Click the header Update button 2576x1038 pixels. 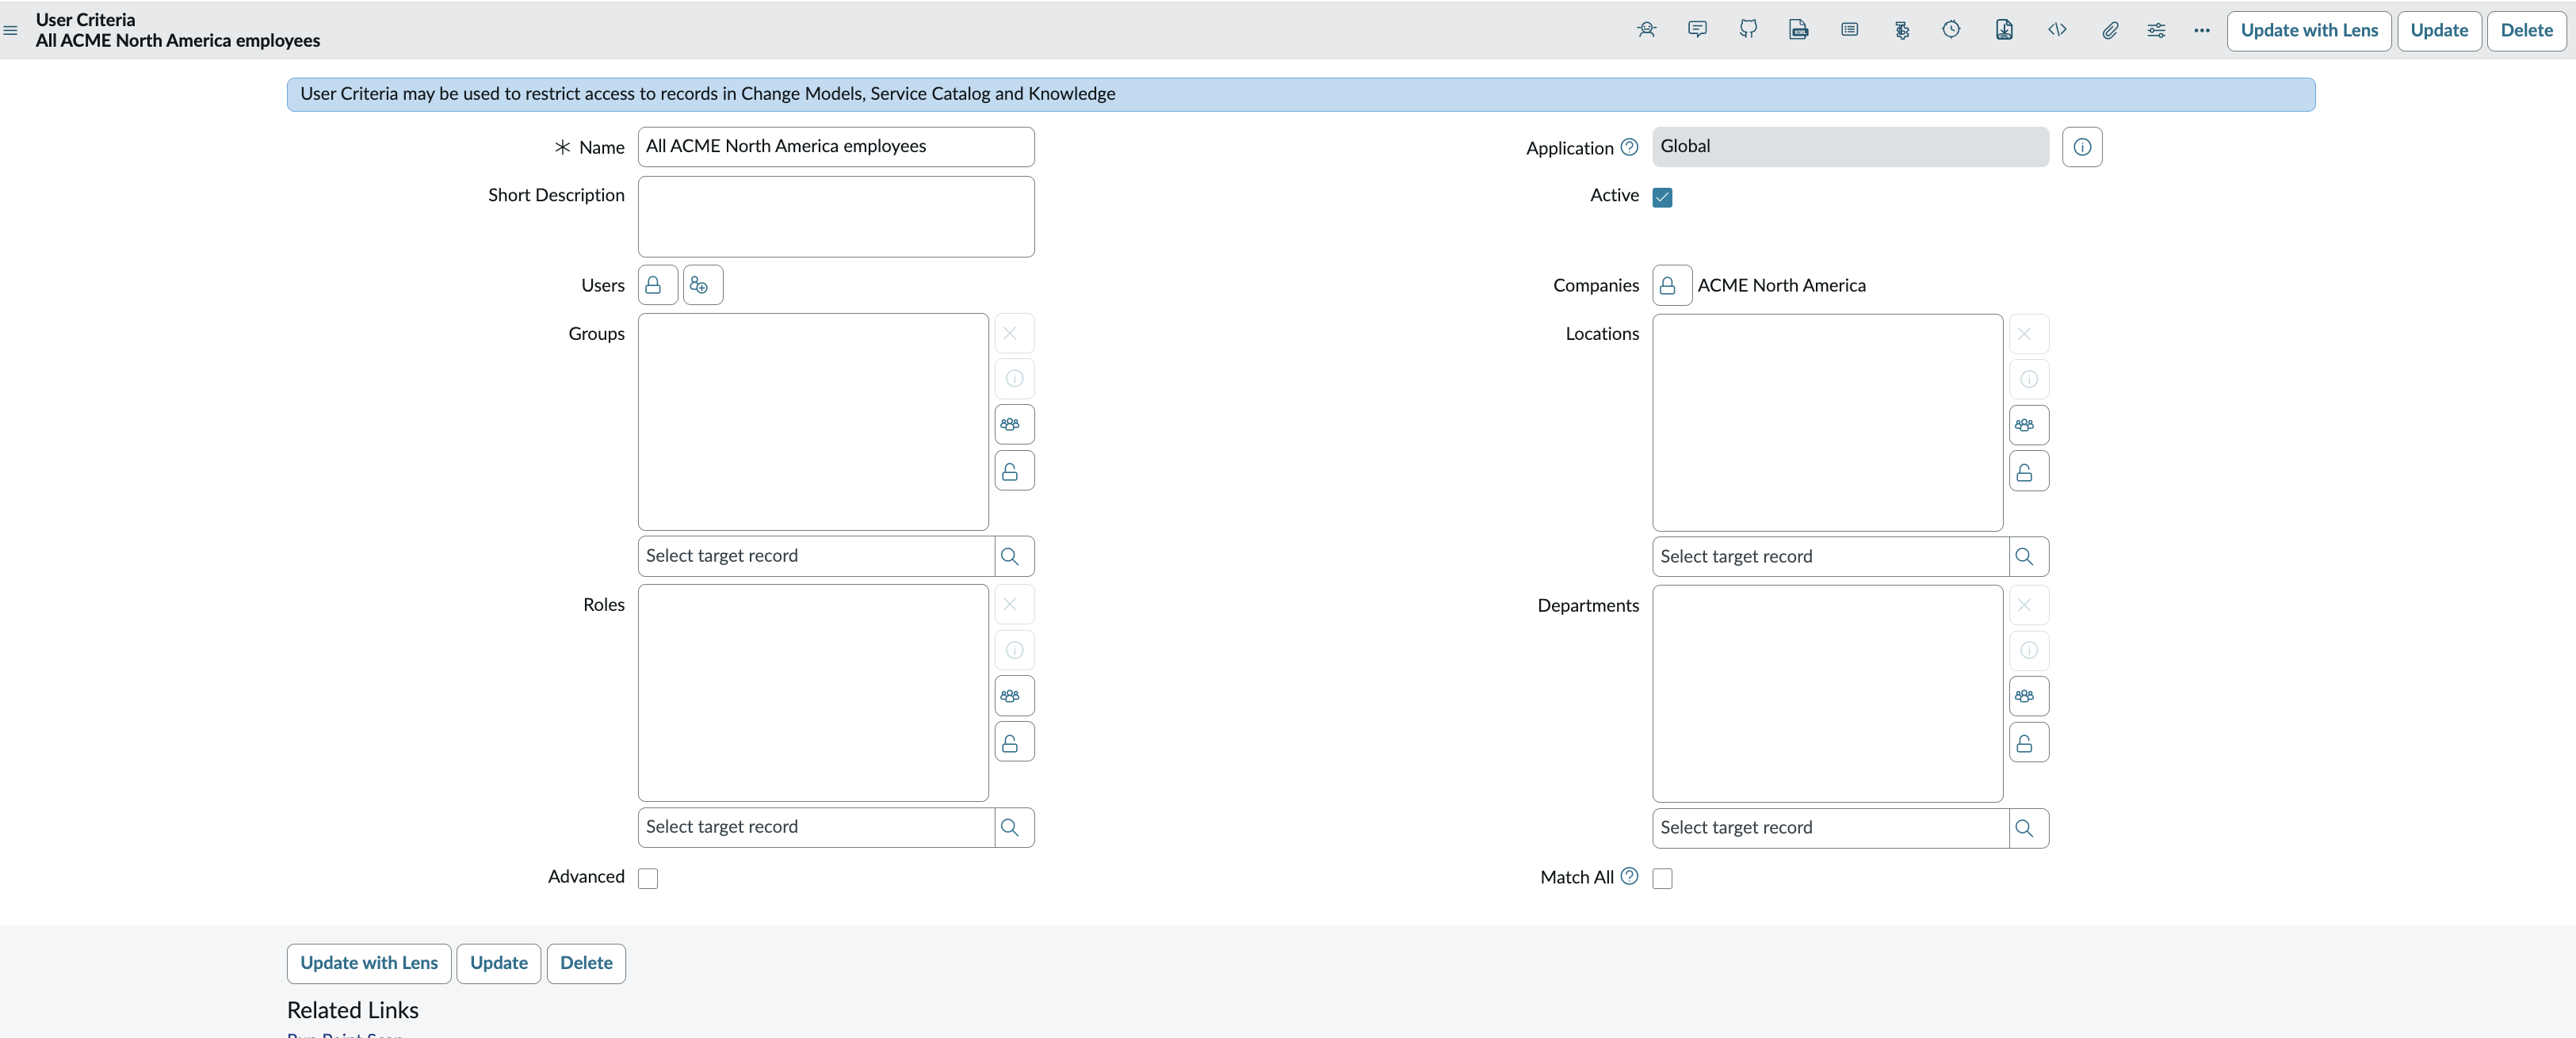click(2438, 30)
